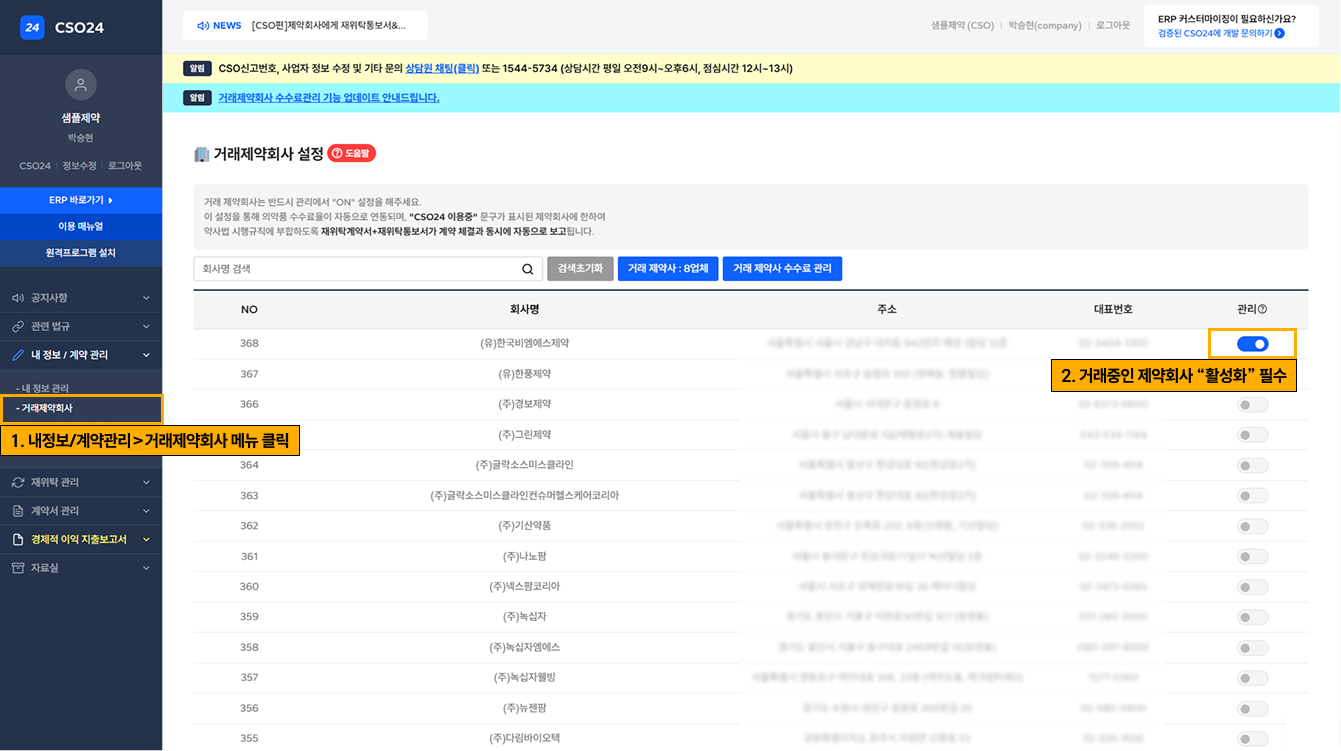Viewport: 1341px width, 751px height.
Task: Open the 이용 메뉴얼 sidebar item
Action: point(81,226)
